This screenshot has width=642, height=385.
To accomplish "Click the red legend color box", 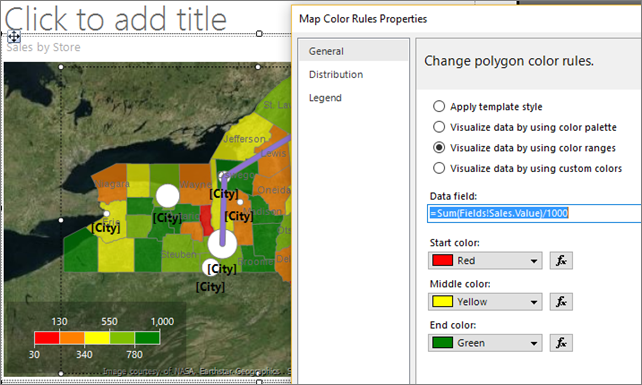I will (x=47, y=338).
